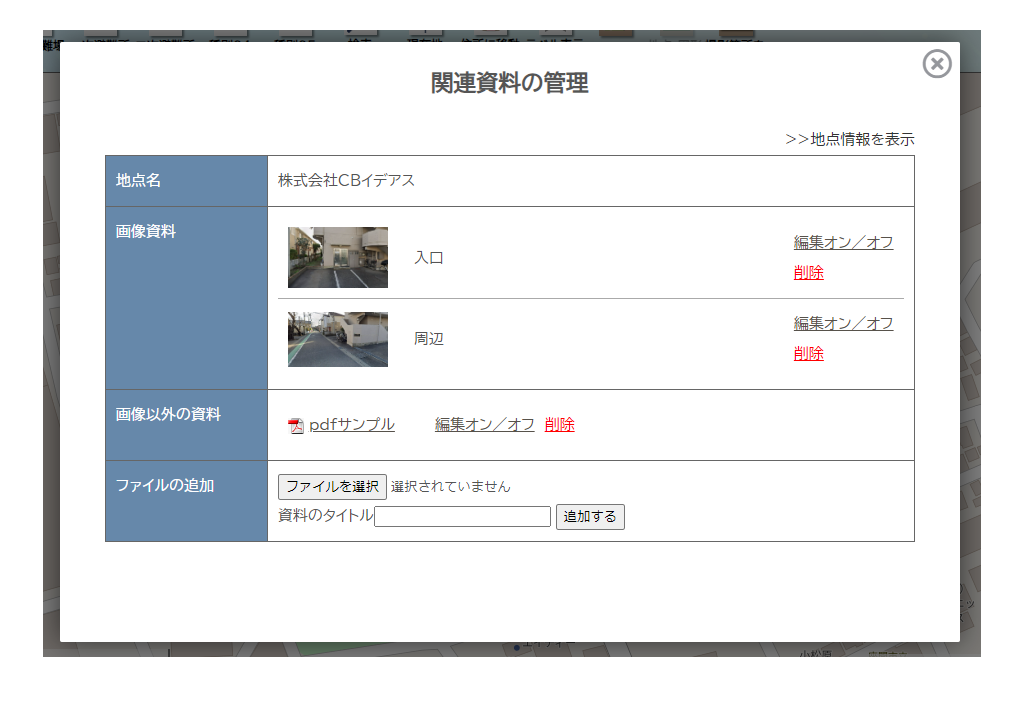The image size is (1029, 703).
Task: Click inside the 資料のタイトル text field
Action: tap(462, 516)
